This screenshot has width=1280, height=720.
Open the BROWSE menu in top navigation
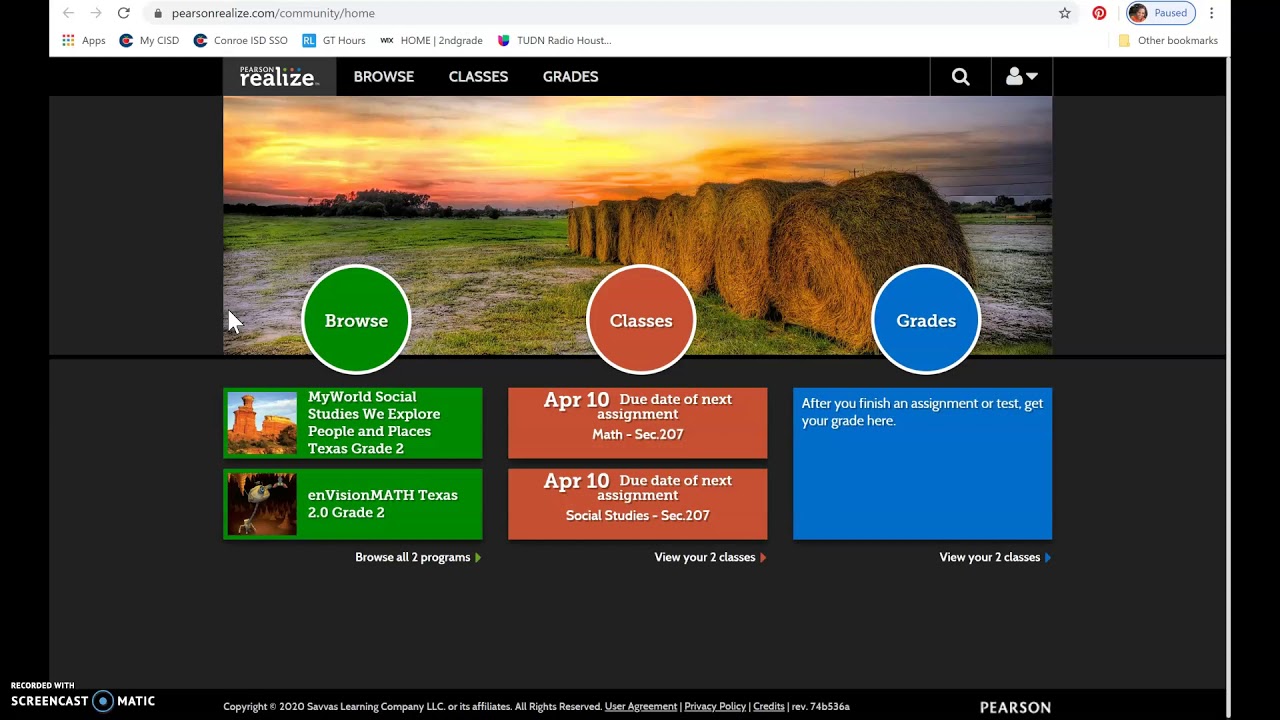pyautogui.click(x=383, y=77)
